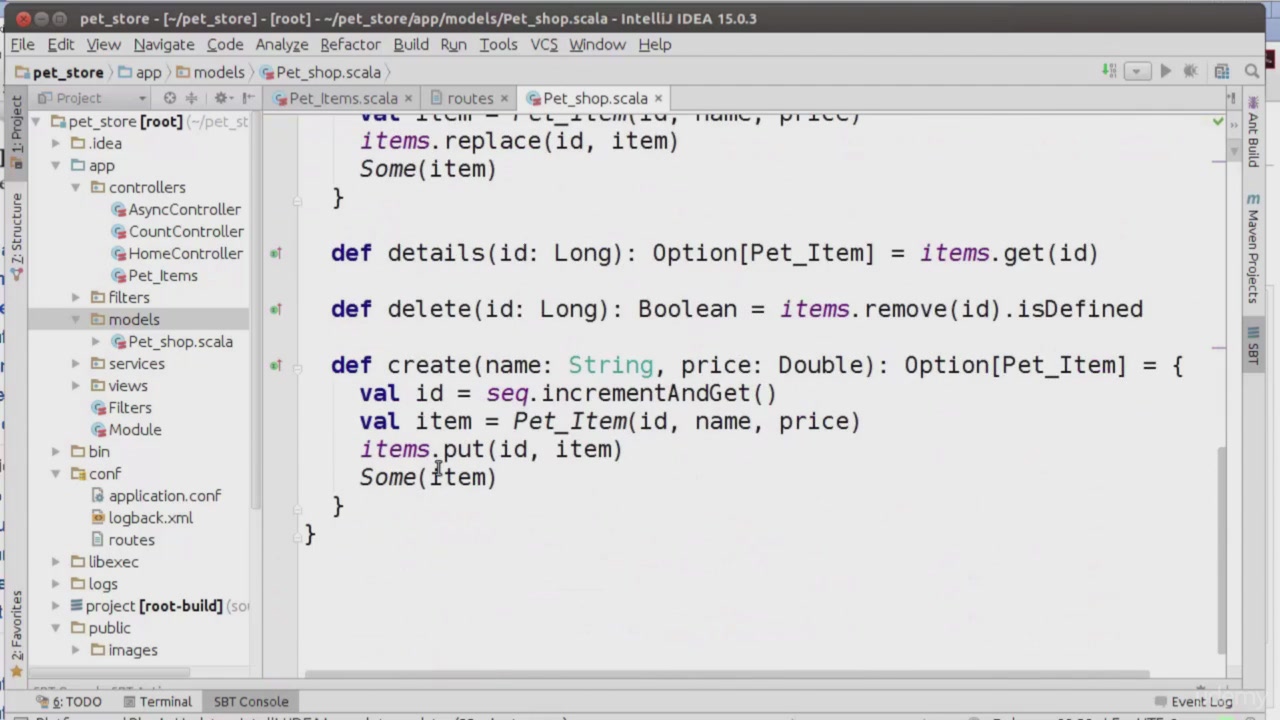The height and width of the screenshot is (720, 1280).
Task: Click the Search Everywhere magnifier
Action: (x=1251, y=71)
